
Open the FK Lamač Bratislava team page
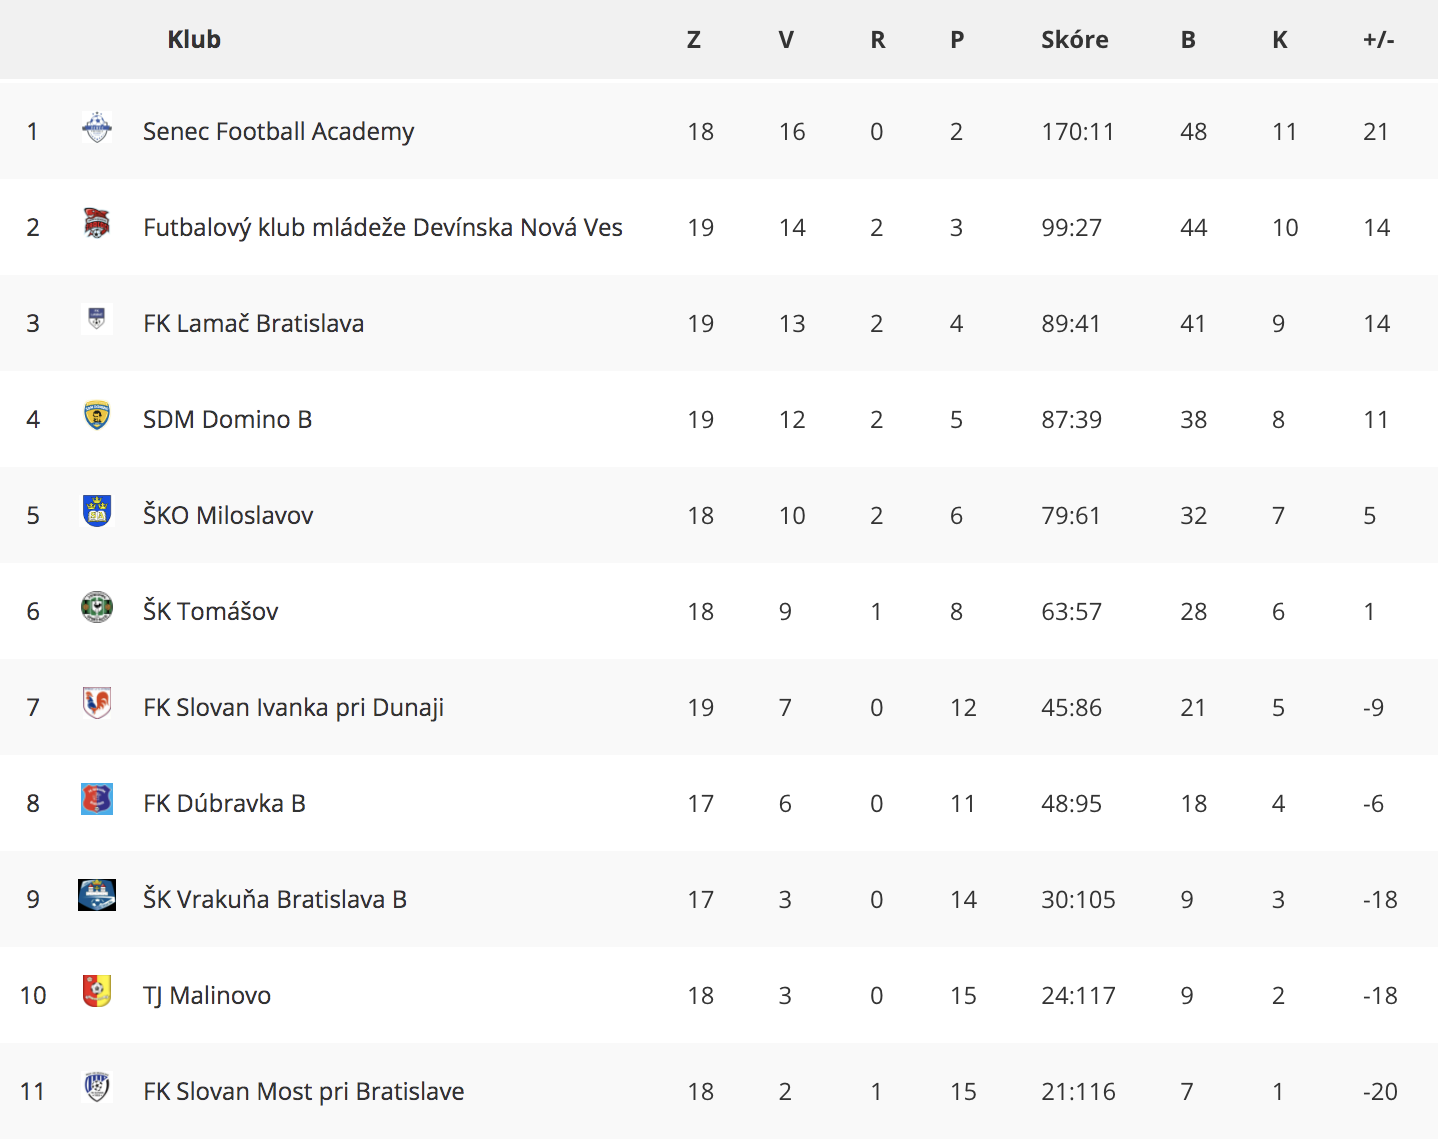click(x=254, y=324)
